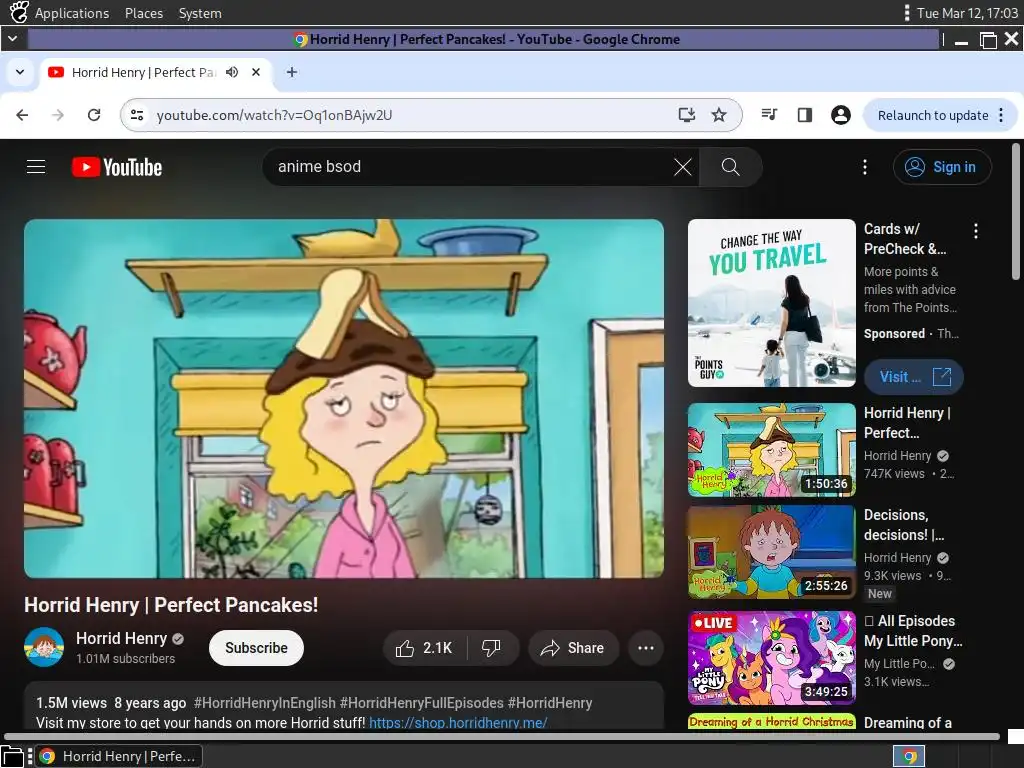Expand Chrome tab search dropdown arrow
1024x768 pixels.
[20, 72]
